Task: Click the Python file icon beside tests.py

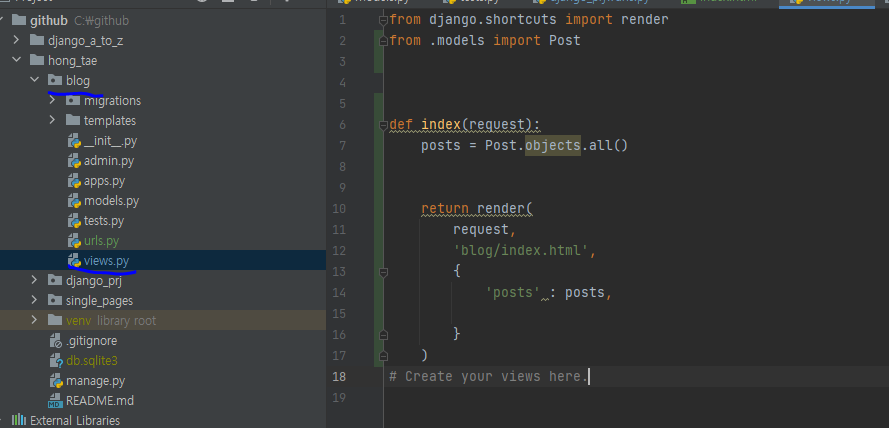Action: pyautogui.click(x=74, y=221)
